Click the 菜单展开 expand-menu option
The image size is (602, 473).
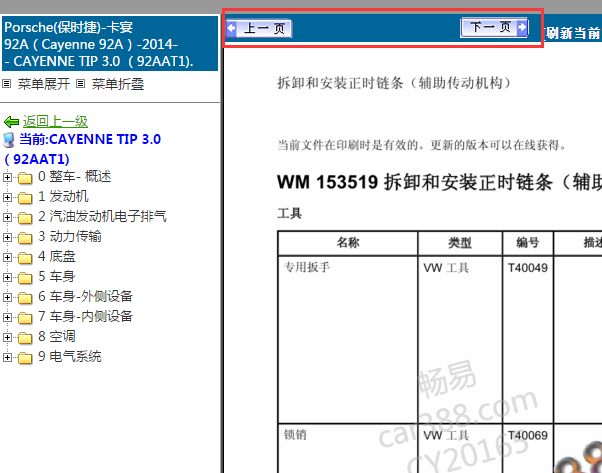click(43, 84)
